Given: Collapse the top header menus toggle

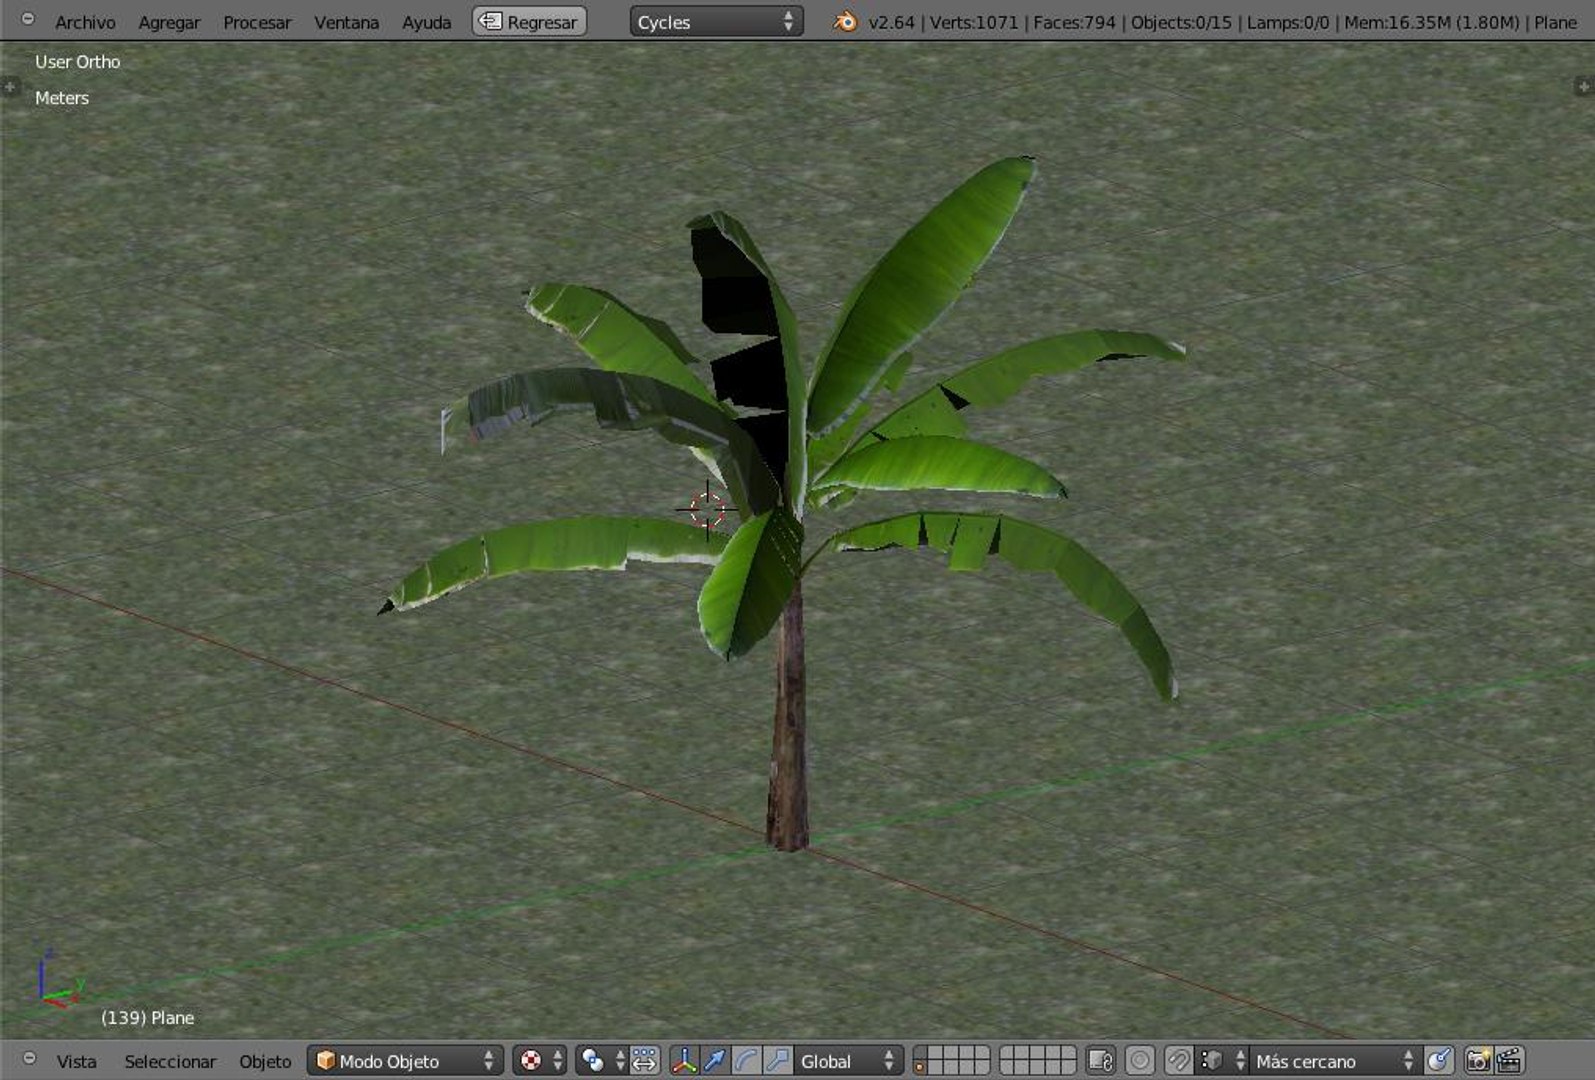Looking at the screenshot, I should tap(28, 19).
